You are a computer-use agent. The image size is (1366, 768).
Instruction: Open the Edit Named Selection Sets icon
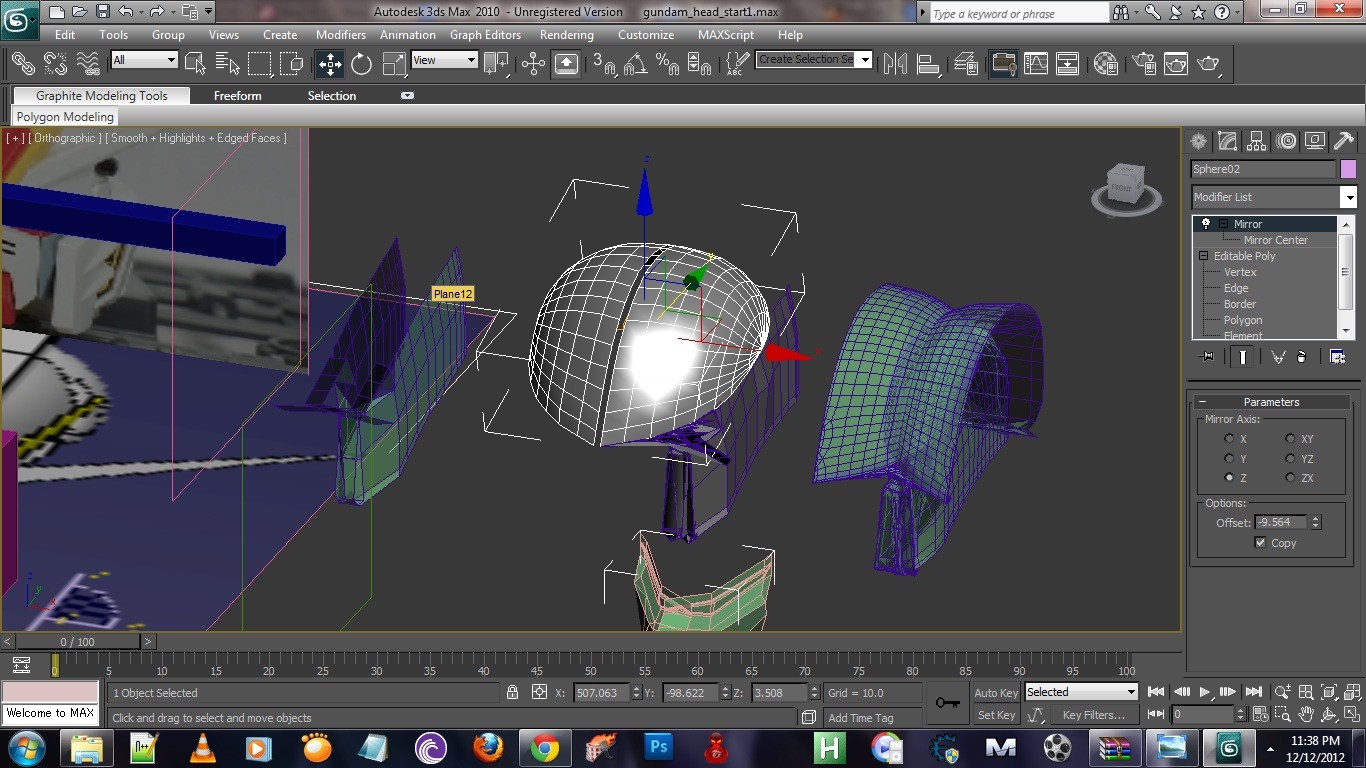(x=737, y=64)
